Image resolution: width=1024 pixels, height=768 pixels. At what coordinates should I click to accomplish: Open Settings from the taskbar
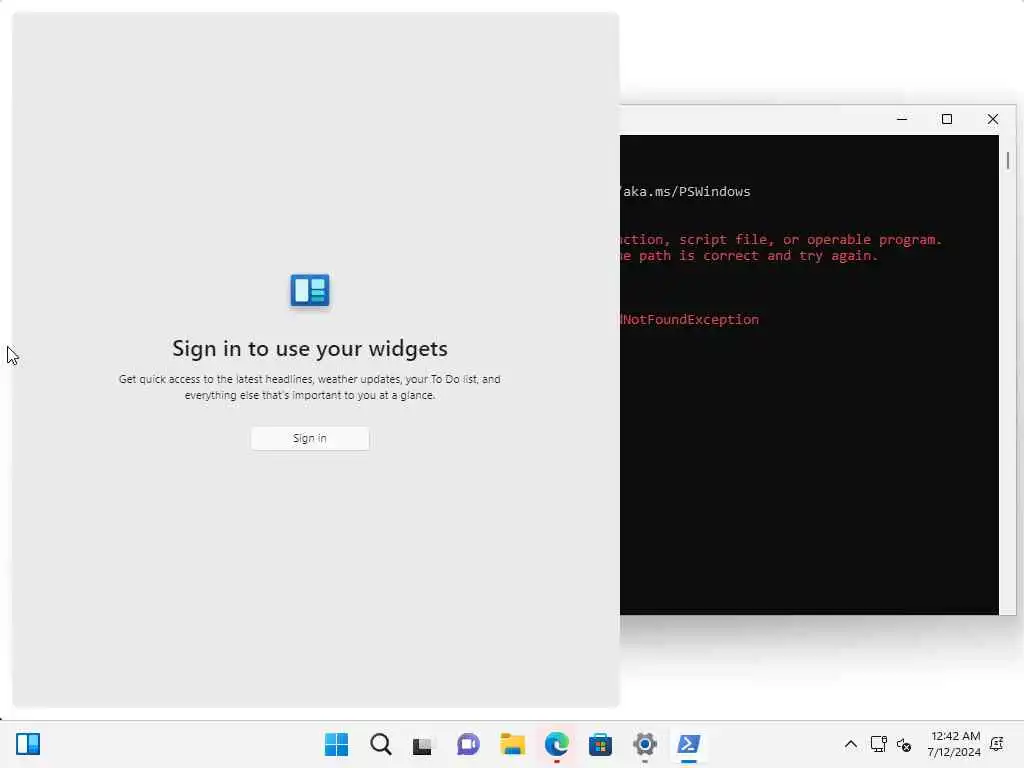point(645,744)
